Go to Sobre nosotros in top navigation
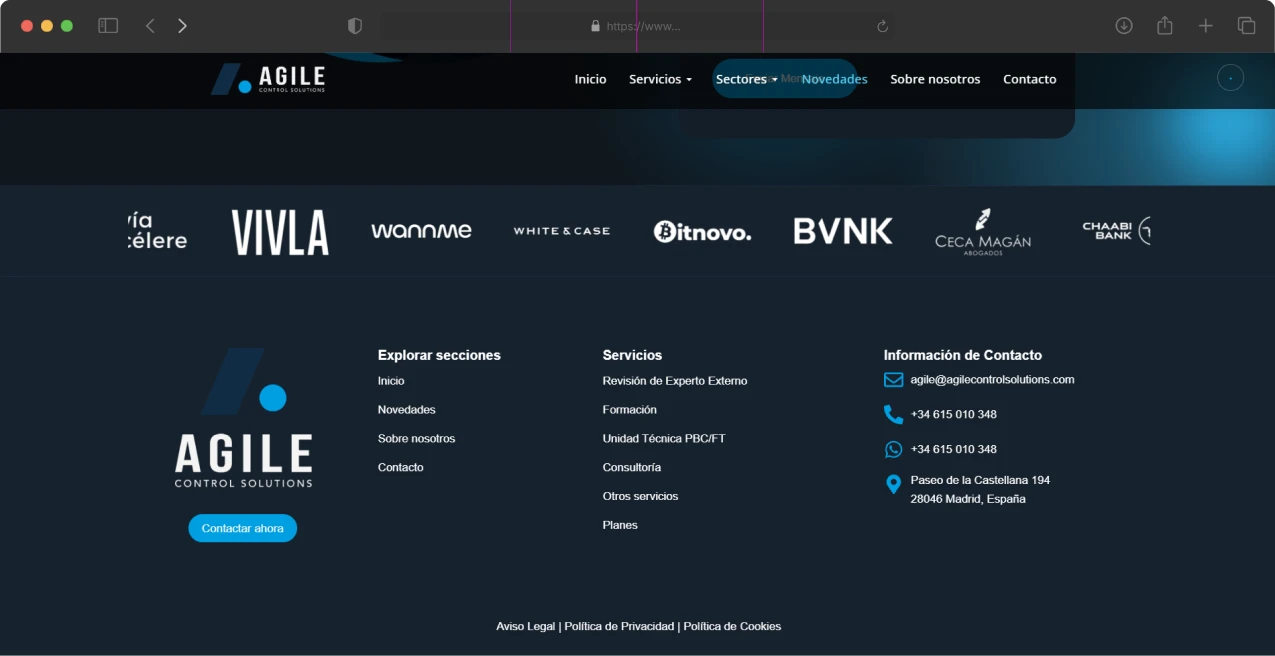The image size is (1275, 656). 935,79
